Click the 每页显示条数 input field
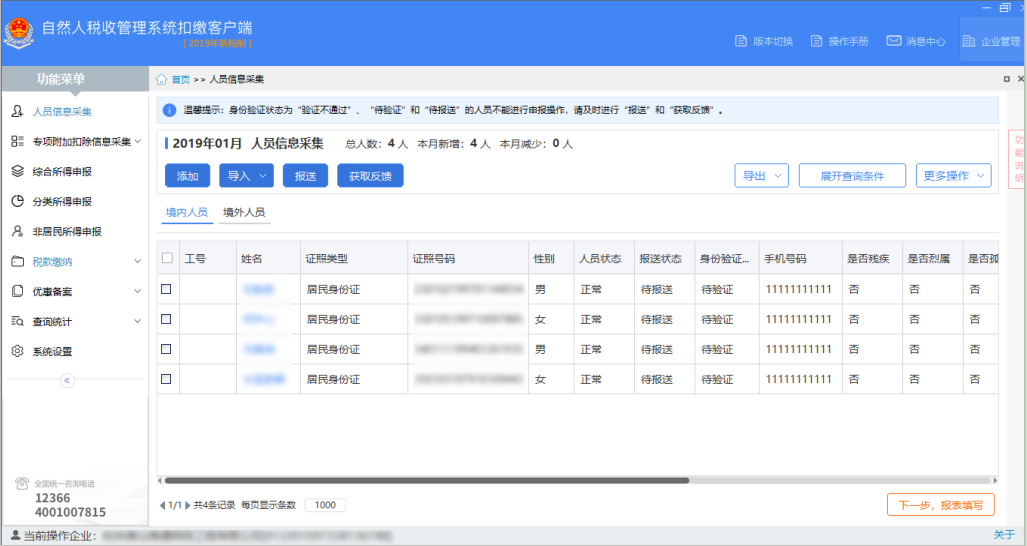The width and height of the screenshot is (1027, 546). (x=325, y=505)
